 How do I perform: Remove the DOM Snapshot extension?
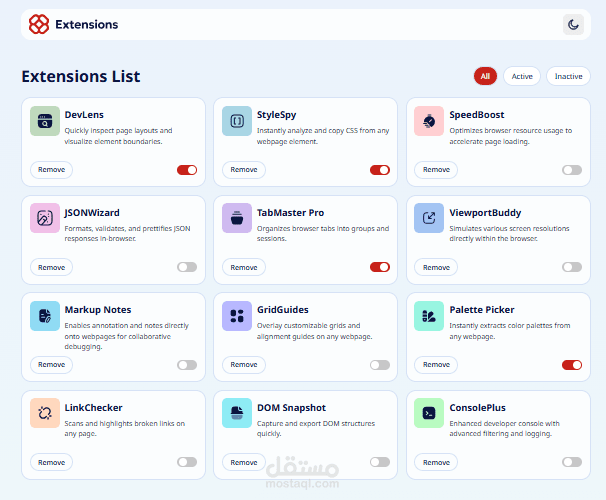click(244, 462)
